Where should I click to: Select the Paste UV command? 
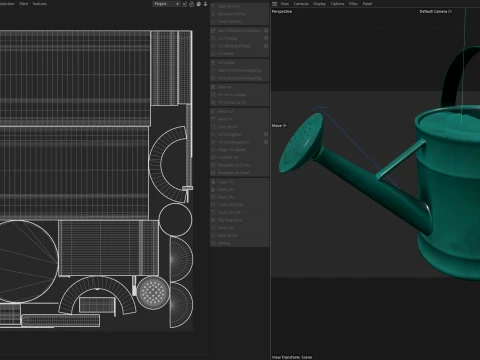tap(239, 189)
